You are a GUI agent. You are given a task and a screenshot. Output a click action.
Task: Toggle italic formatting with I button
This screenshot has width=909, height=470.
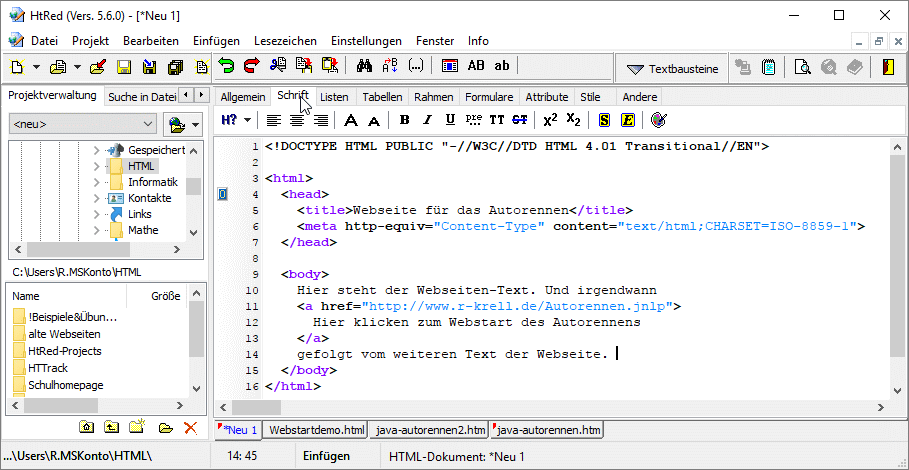pos(427,120)
